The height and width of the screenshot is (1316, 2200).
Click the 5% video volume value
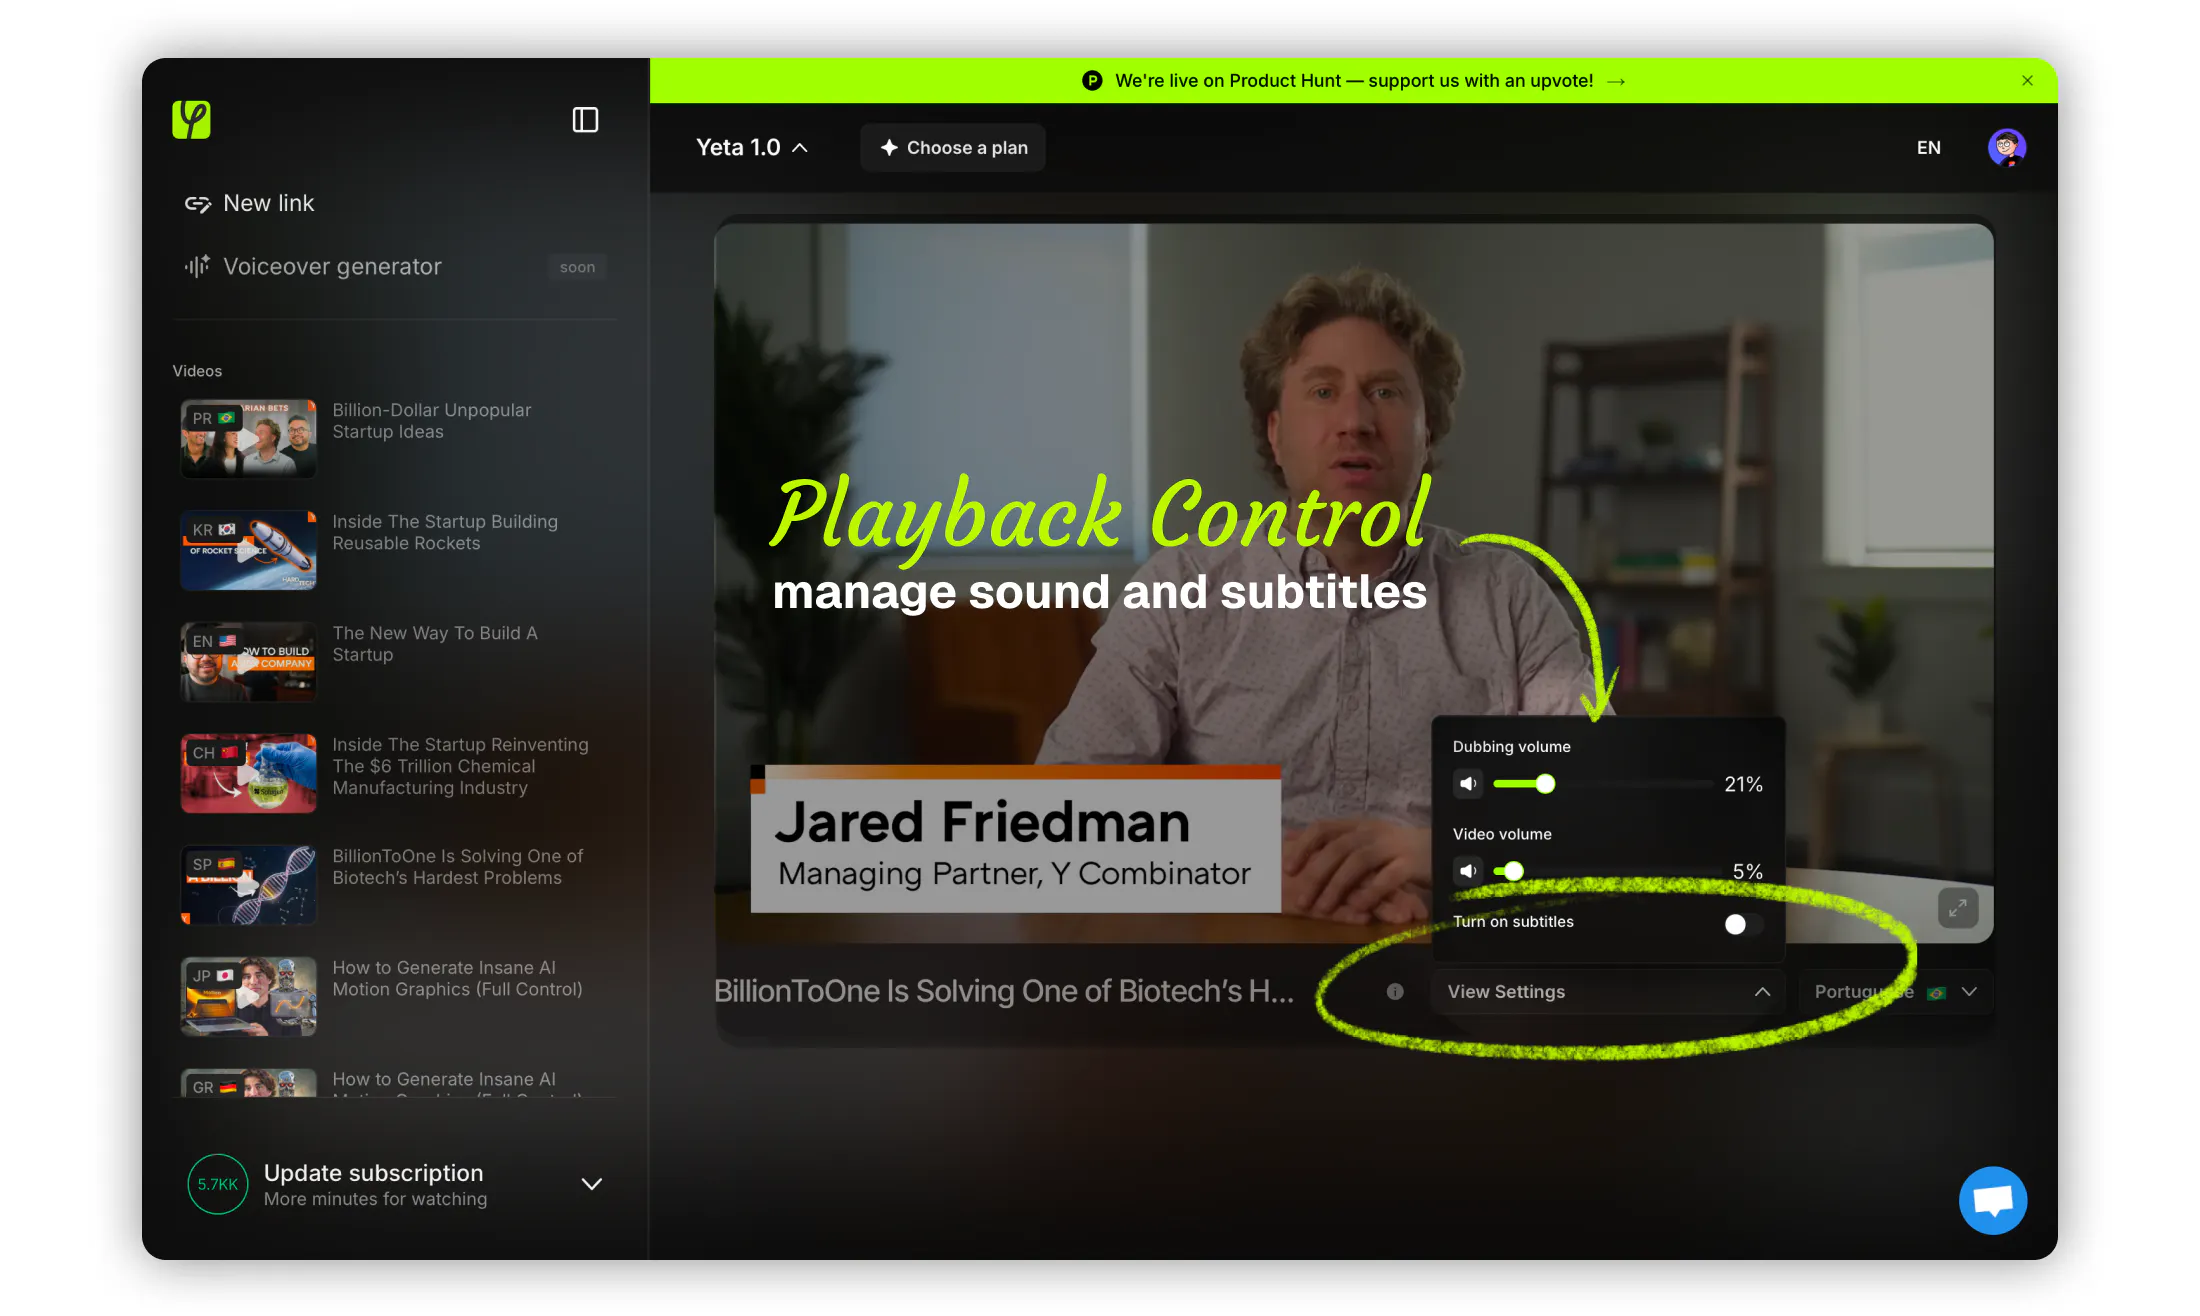pos(1747,872)
